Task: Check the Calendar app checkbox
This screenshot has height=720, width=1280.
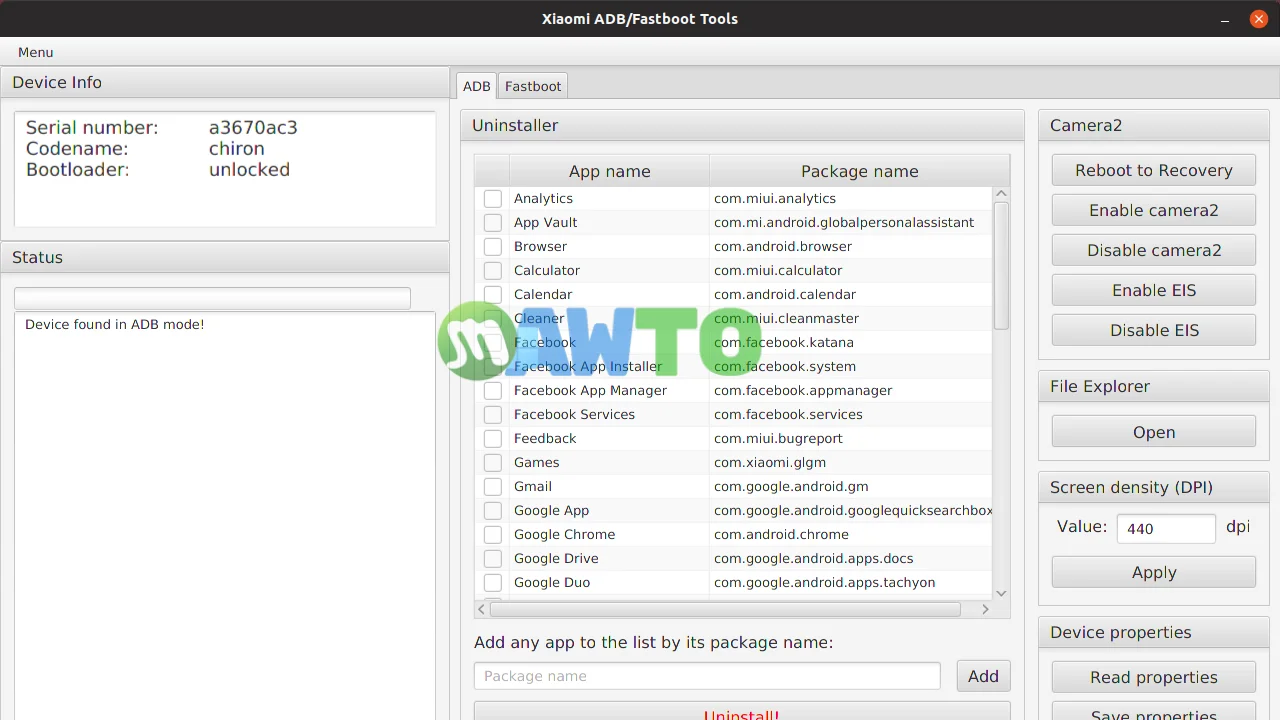Action: tap(493, 294)
